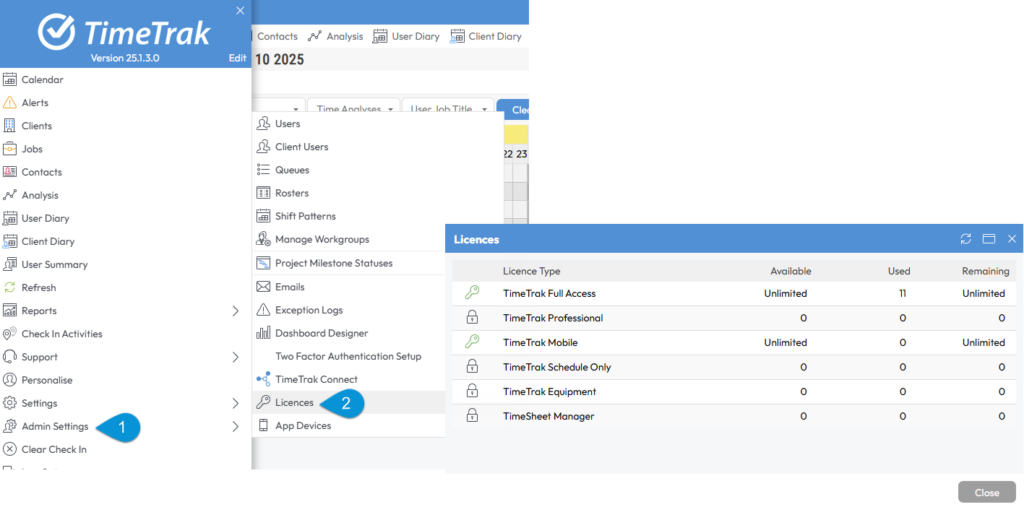Click the TimeTrak Mobile key icon
This screenshot has height=507, width=1024.
[x=472, y=342]
